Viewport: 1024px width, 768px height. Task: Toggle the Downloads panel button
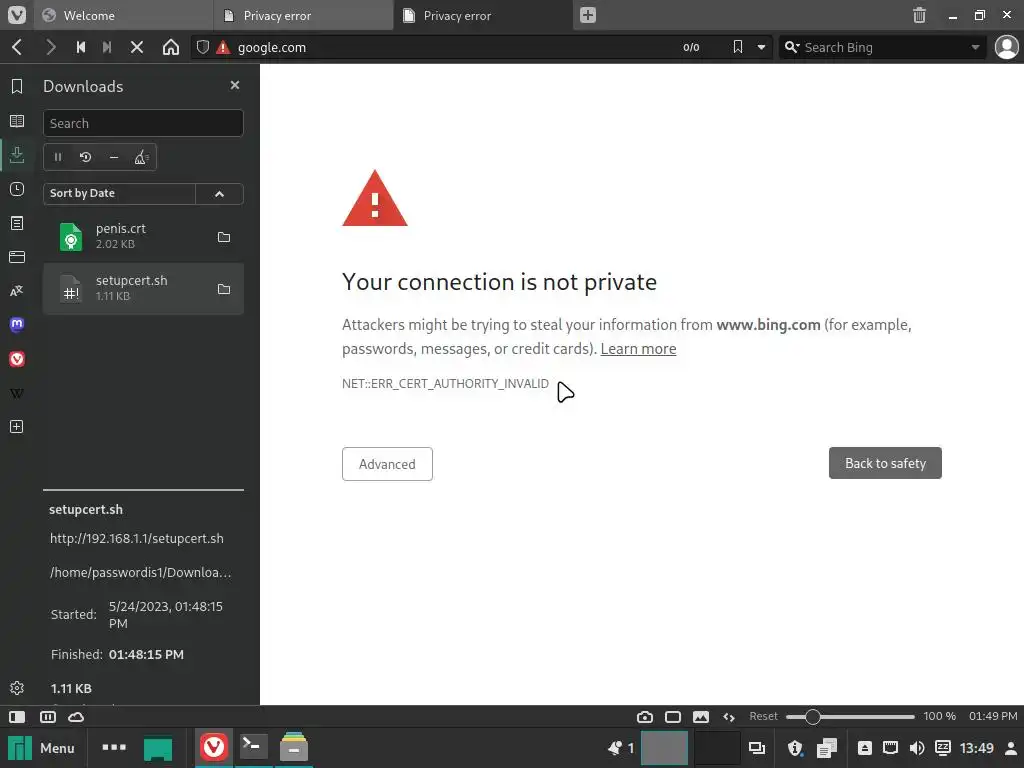point(17,155)
